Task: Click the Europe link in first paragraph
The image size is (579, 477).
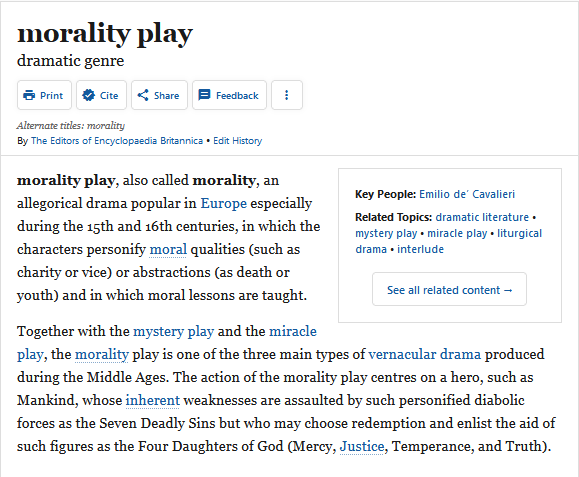Action: click(223, 203)
